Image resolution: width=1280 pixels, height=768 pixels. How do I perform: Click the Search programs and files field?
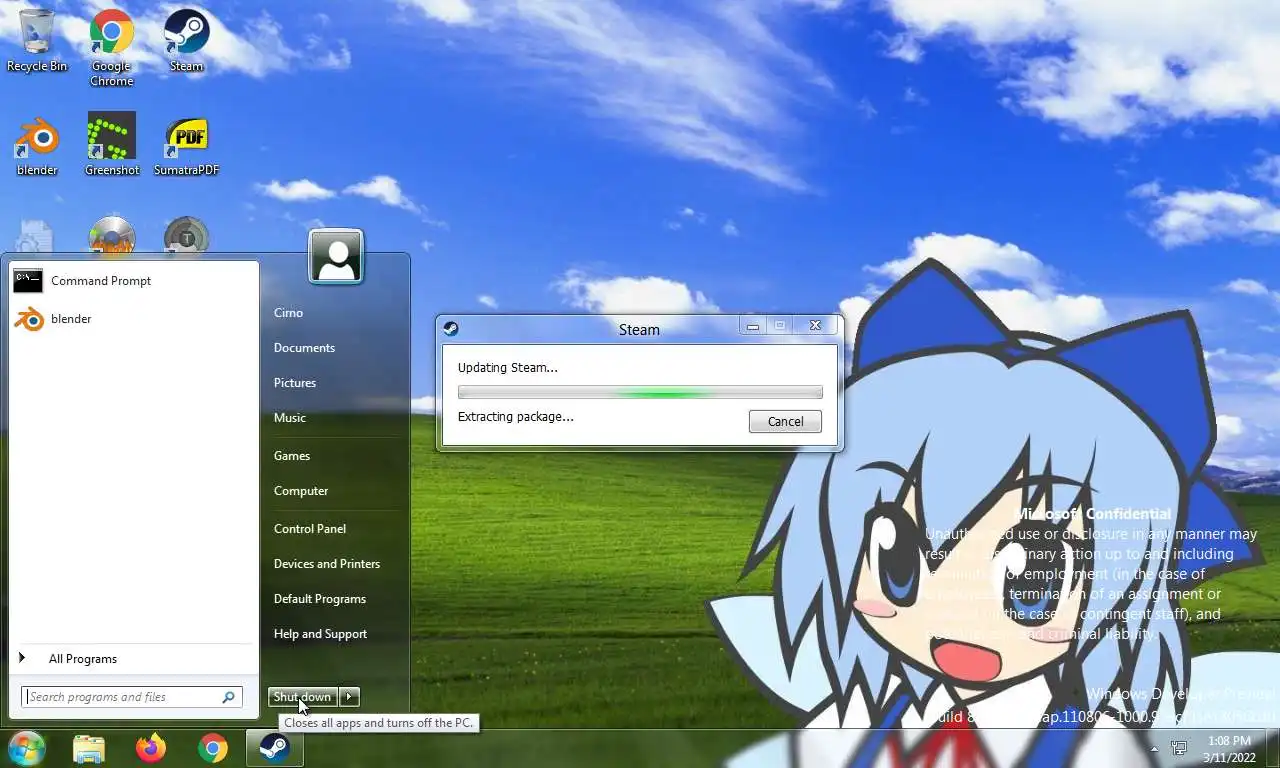click(132, 697)
